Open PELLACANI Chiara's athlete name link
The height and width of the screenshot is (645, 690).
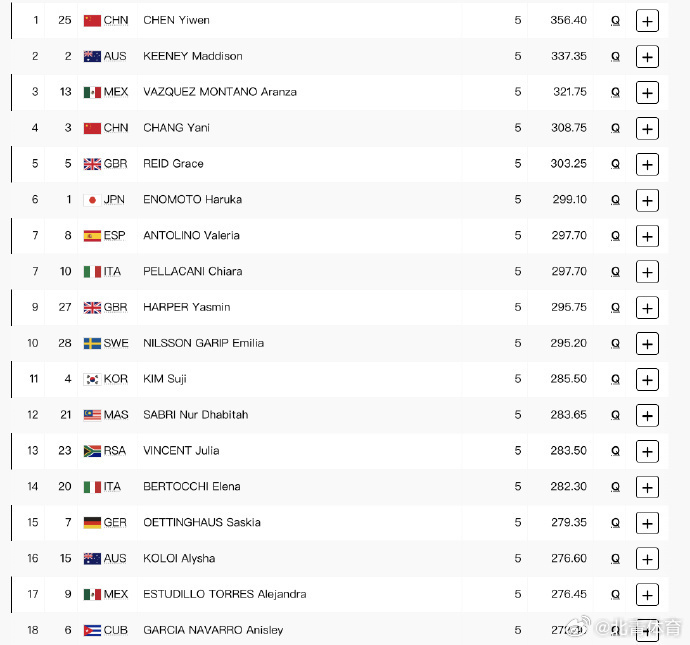[x=193, y=271]
